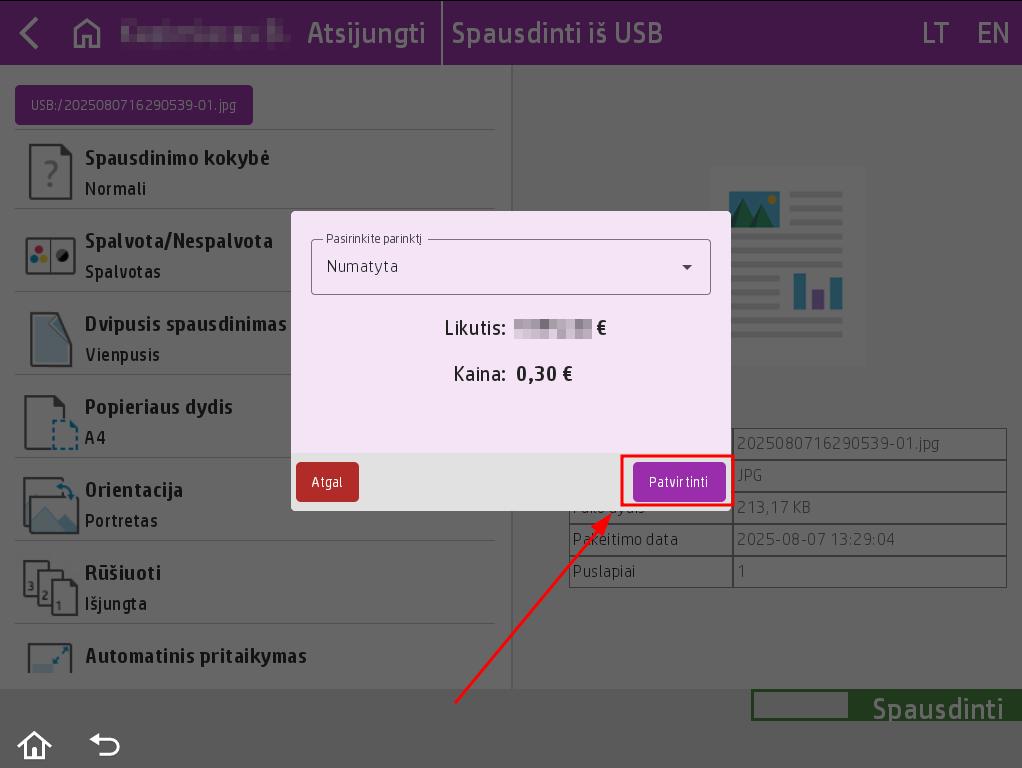
Task: Tap the paper size page icon
Action: [49, 422]
